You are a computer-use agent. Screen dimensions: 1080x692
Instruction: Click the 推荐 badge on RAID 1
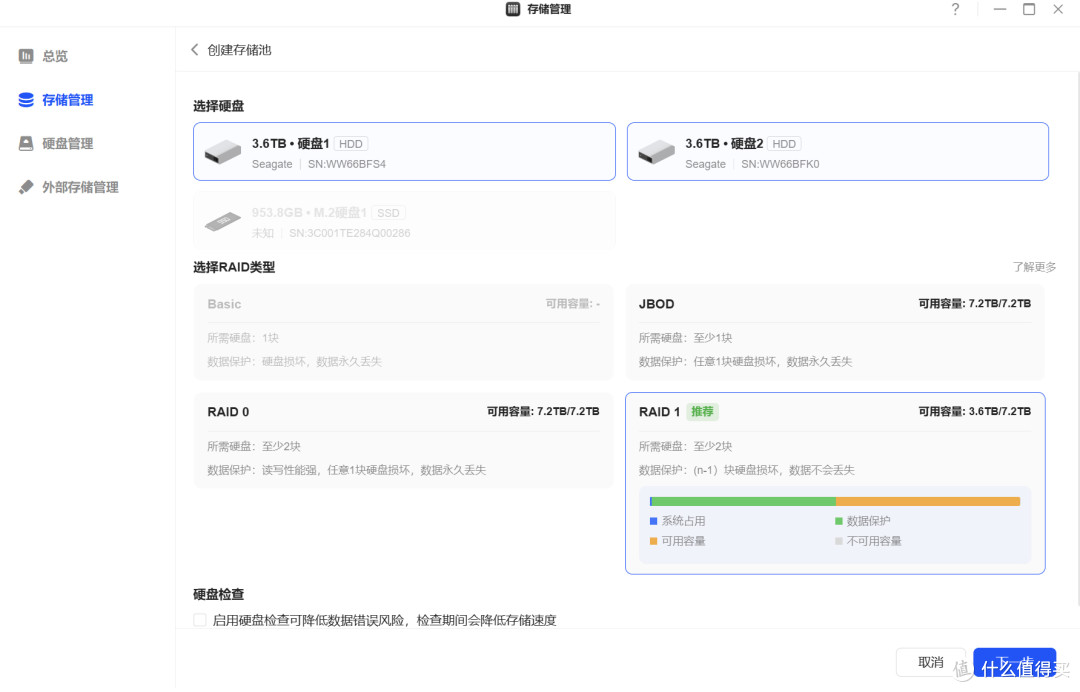[702, 412]
